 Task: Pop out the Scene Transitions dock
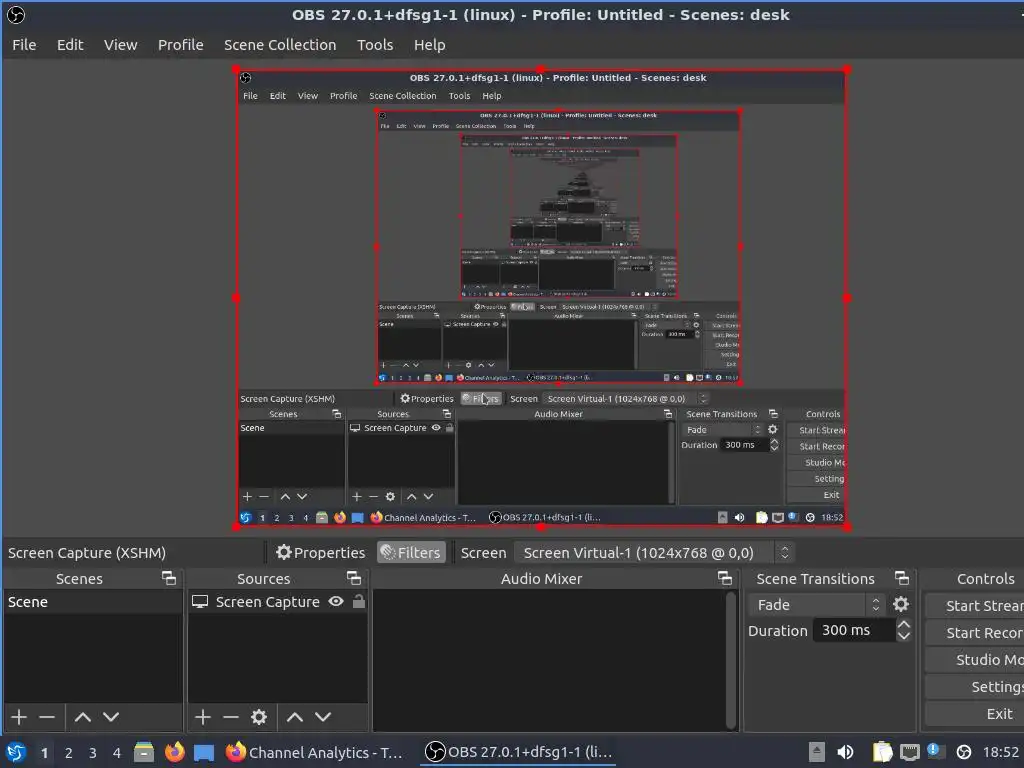[x=902, y=578]
